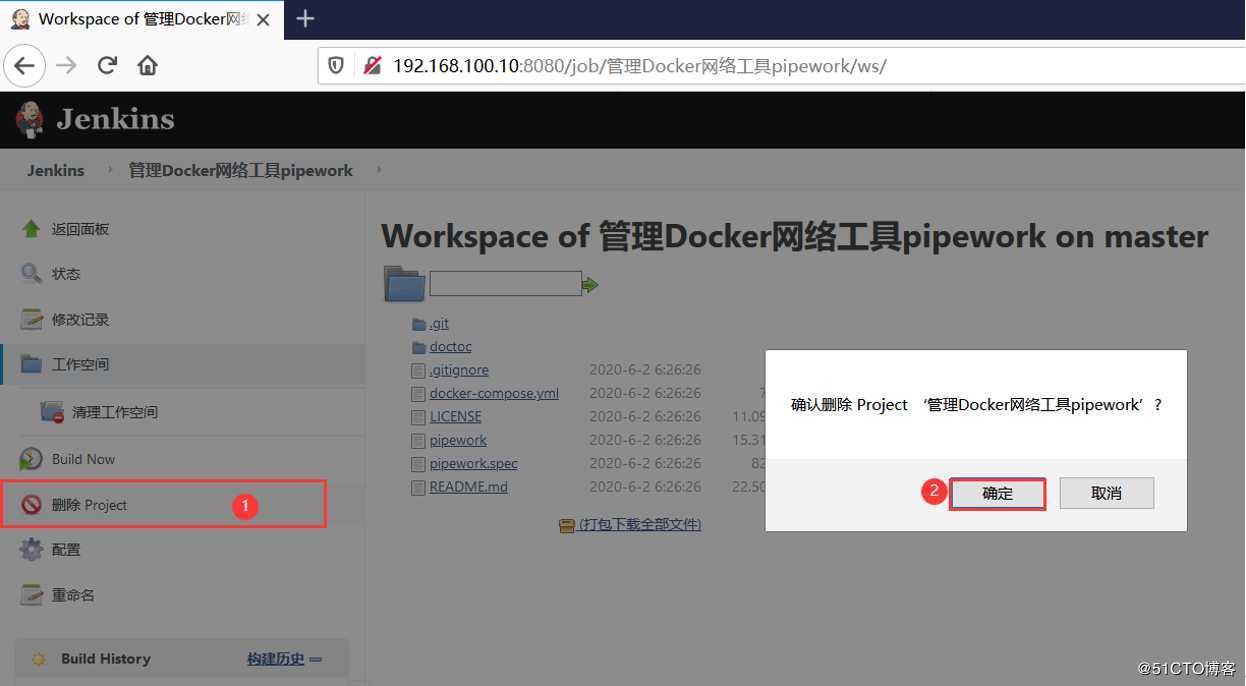The width and height of the screenshot is (1246, 686).
Task: Open 配置 in the sidebar
Action: tap(66, 550)
